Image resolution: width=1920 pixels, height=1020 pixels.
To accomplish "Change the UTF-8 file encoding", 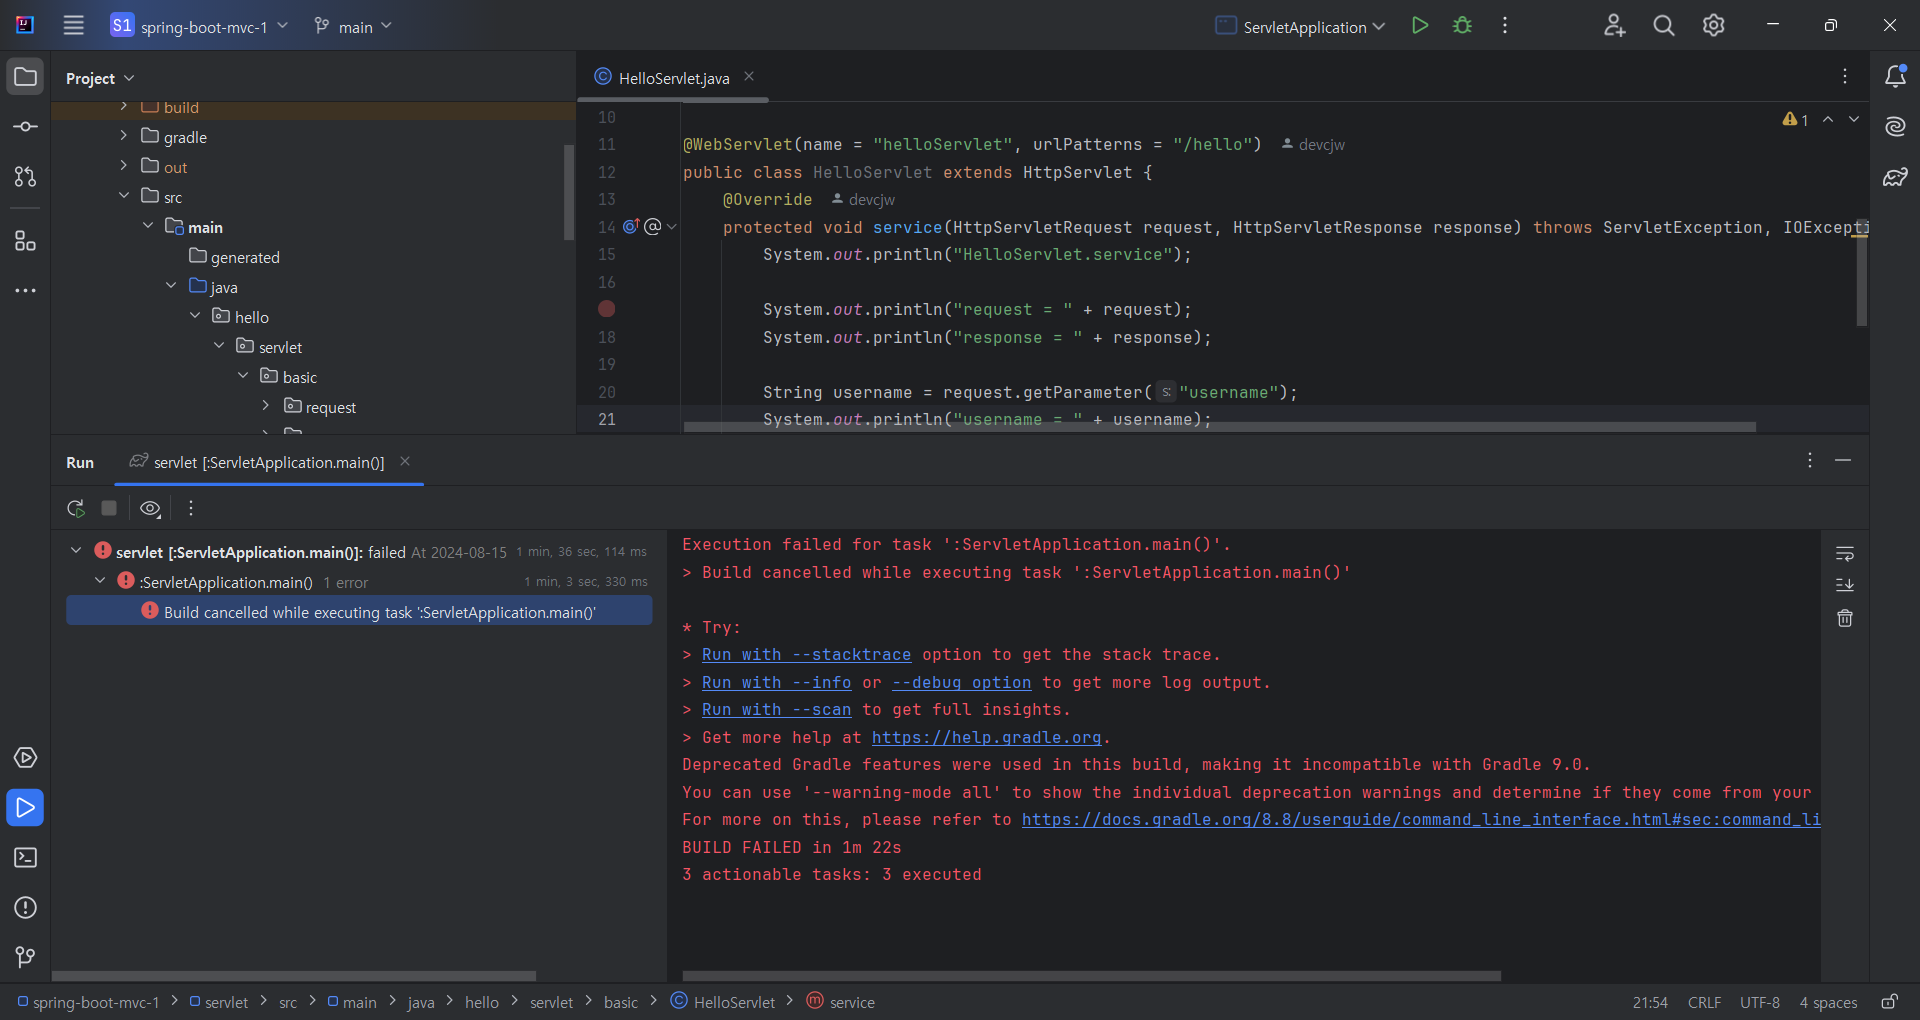I will click(1759, 1002).
